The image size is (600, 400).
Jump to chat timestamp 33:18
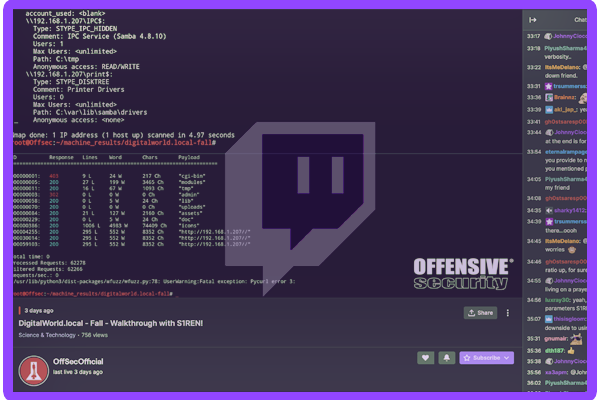point(533,49)
